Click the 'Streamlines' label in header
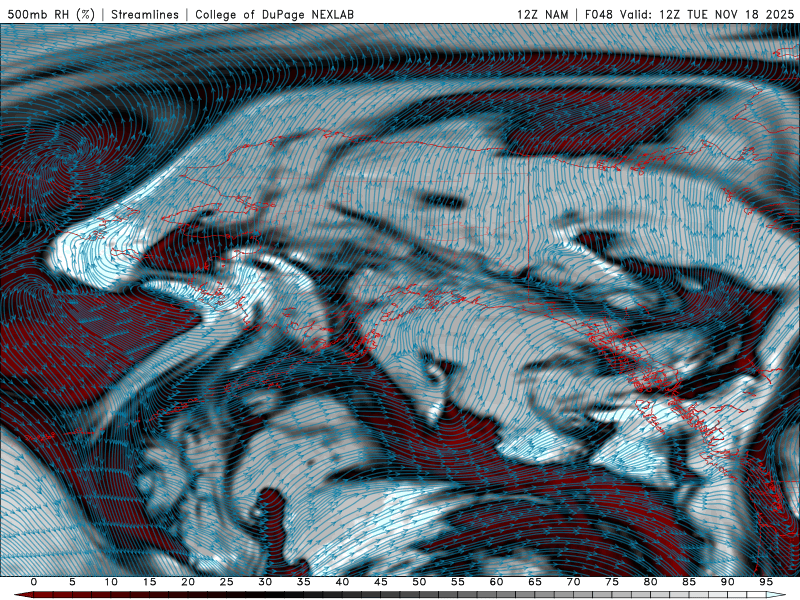The width and height of the screenshot is (800, 600). click(145, 14)
